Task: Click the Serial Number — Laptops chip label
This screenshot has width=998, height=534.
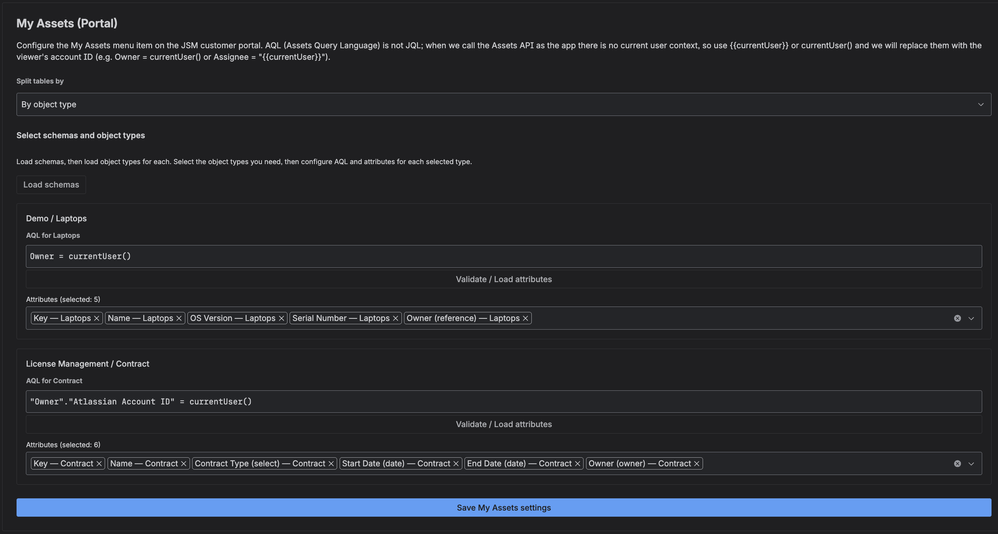Action: coord(341,318)
